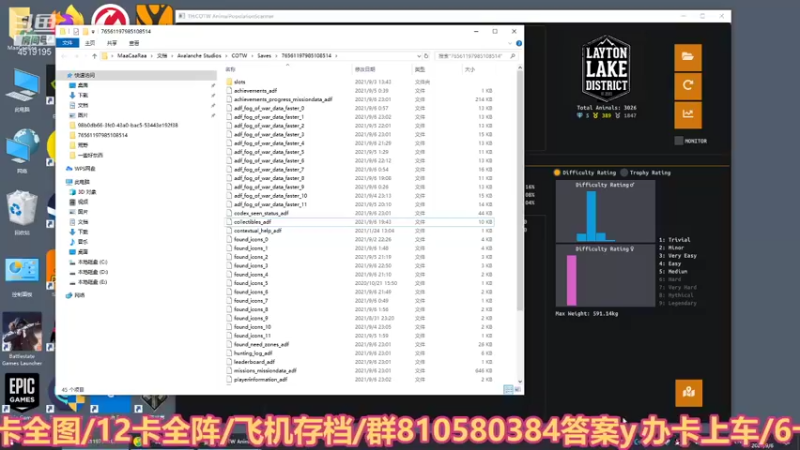The image size is (800, 450).
Task: Open 76561197985108514 folder in navigation pane
Action: 103,135
